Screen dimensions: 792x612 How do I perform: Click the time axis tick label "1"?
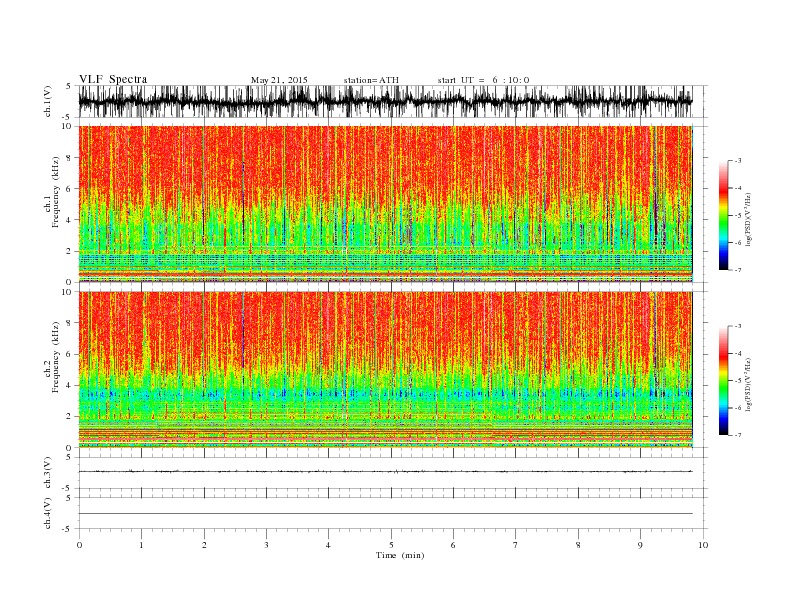pyautogui.click(x=141, y=545)
